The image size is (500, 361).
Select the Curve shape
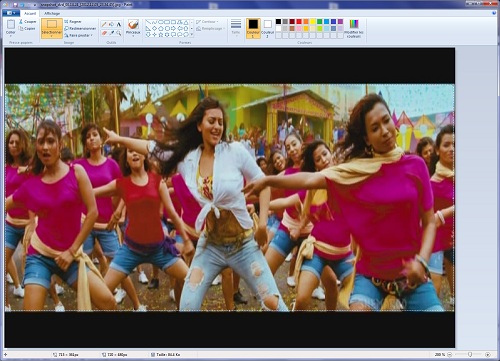pyautogui.click(x=154, y=22)
